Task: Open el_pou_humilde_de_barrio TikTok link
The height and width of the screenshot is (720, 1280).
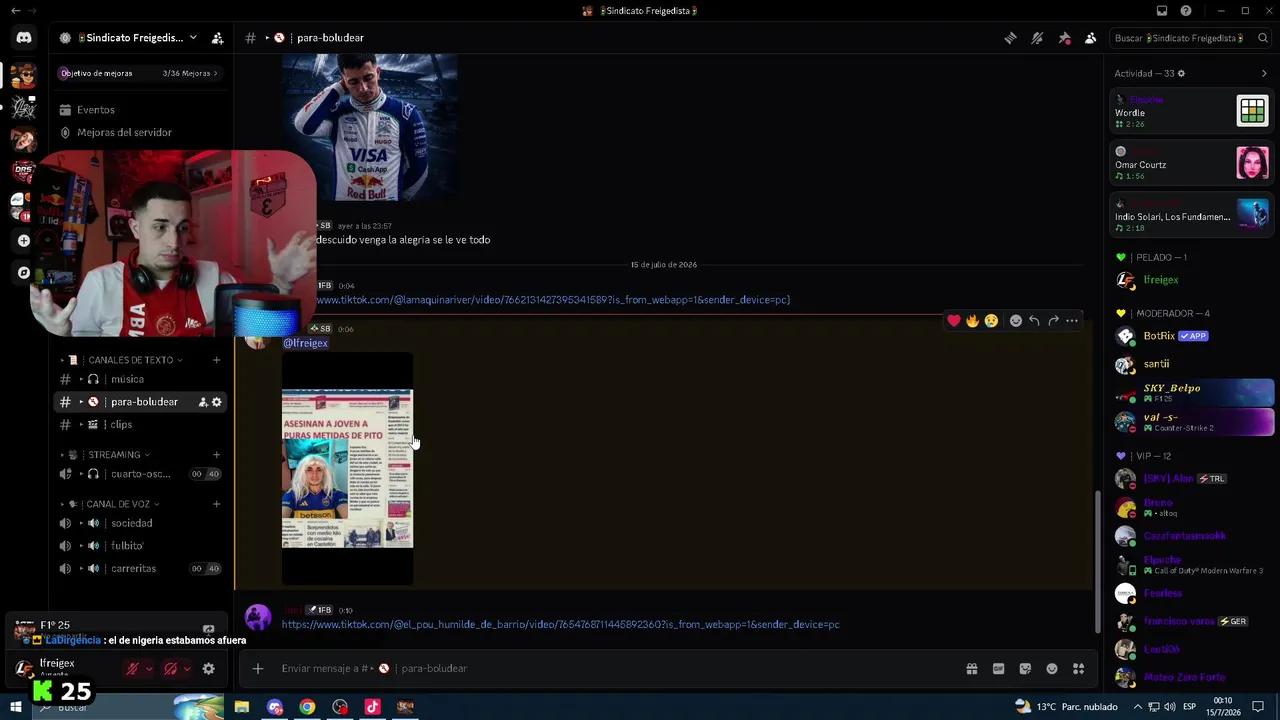Action: click(561, 624)
